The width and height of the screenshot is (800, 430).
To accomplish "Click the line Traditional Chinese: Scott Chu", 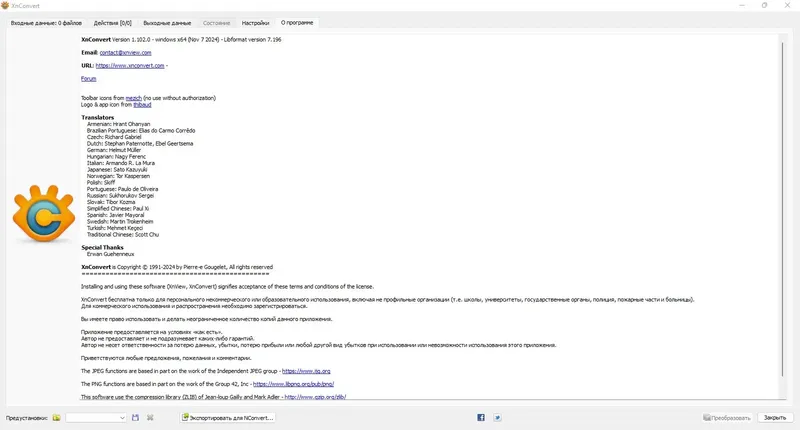I will tap(123, 235).
